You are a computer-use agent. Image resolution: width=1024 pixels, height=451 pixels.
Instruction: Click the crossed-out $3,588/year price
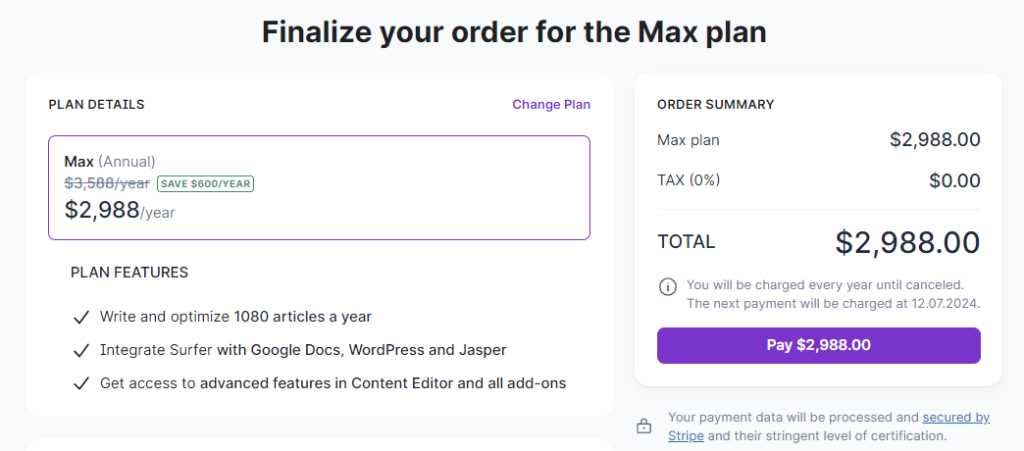(107, 183)
